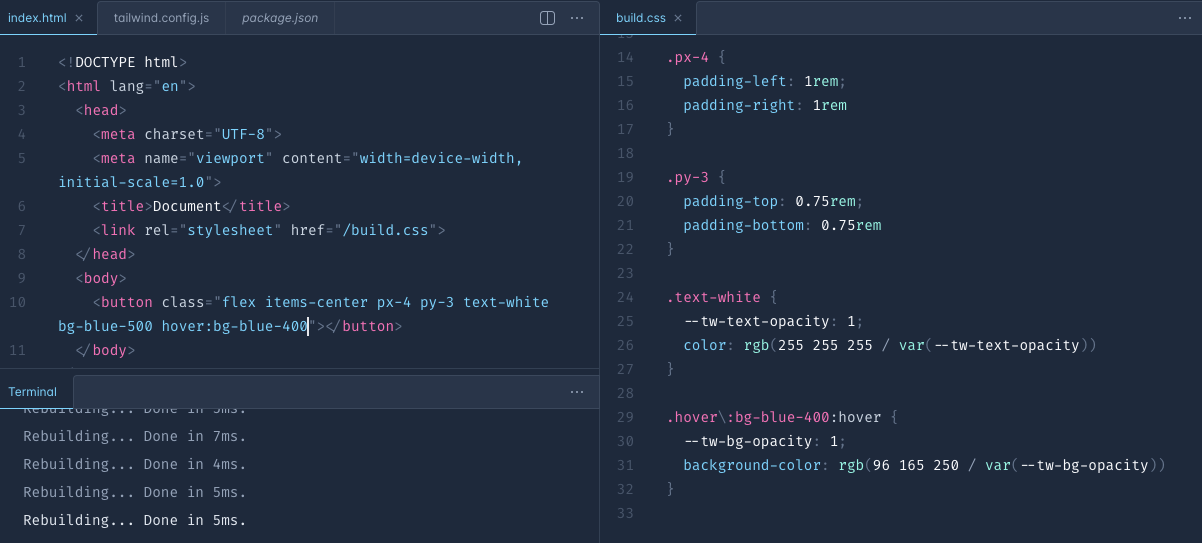Close the index.html tab
This screenshot has height=543, width=1202.
[x=79, y=18]
